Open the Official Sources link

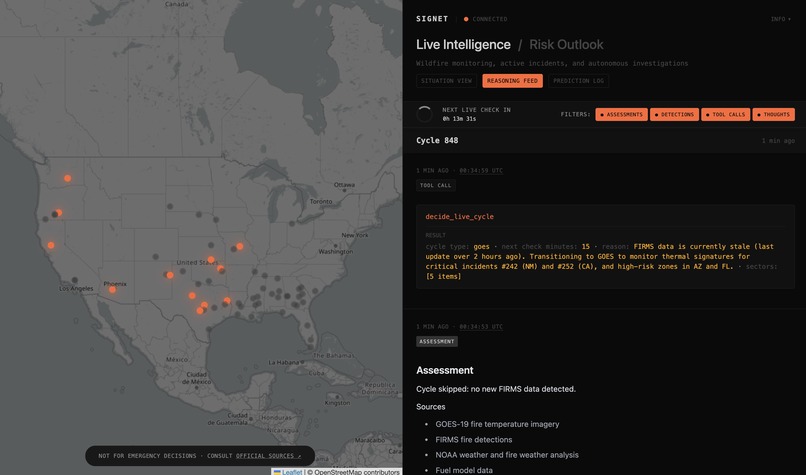click(x=268, y=456)
